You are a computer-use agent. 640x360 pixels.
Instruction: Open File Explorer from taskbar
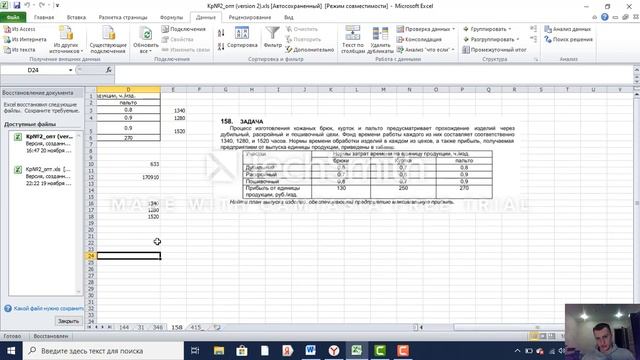click(x=219, y=351)
